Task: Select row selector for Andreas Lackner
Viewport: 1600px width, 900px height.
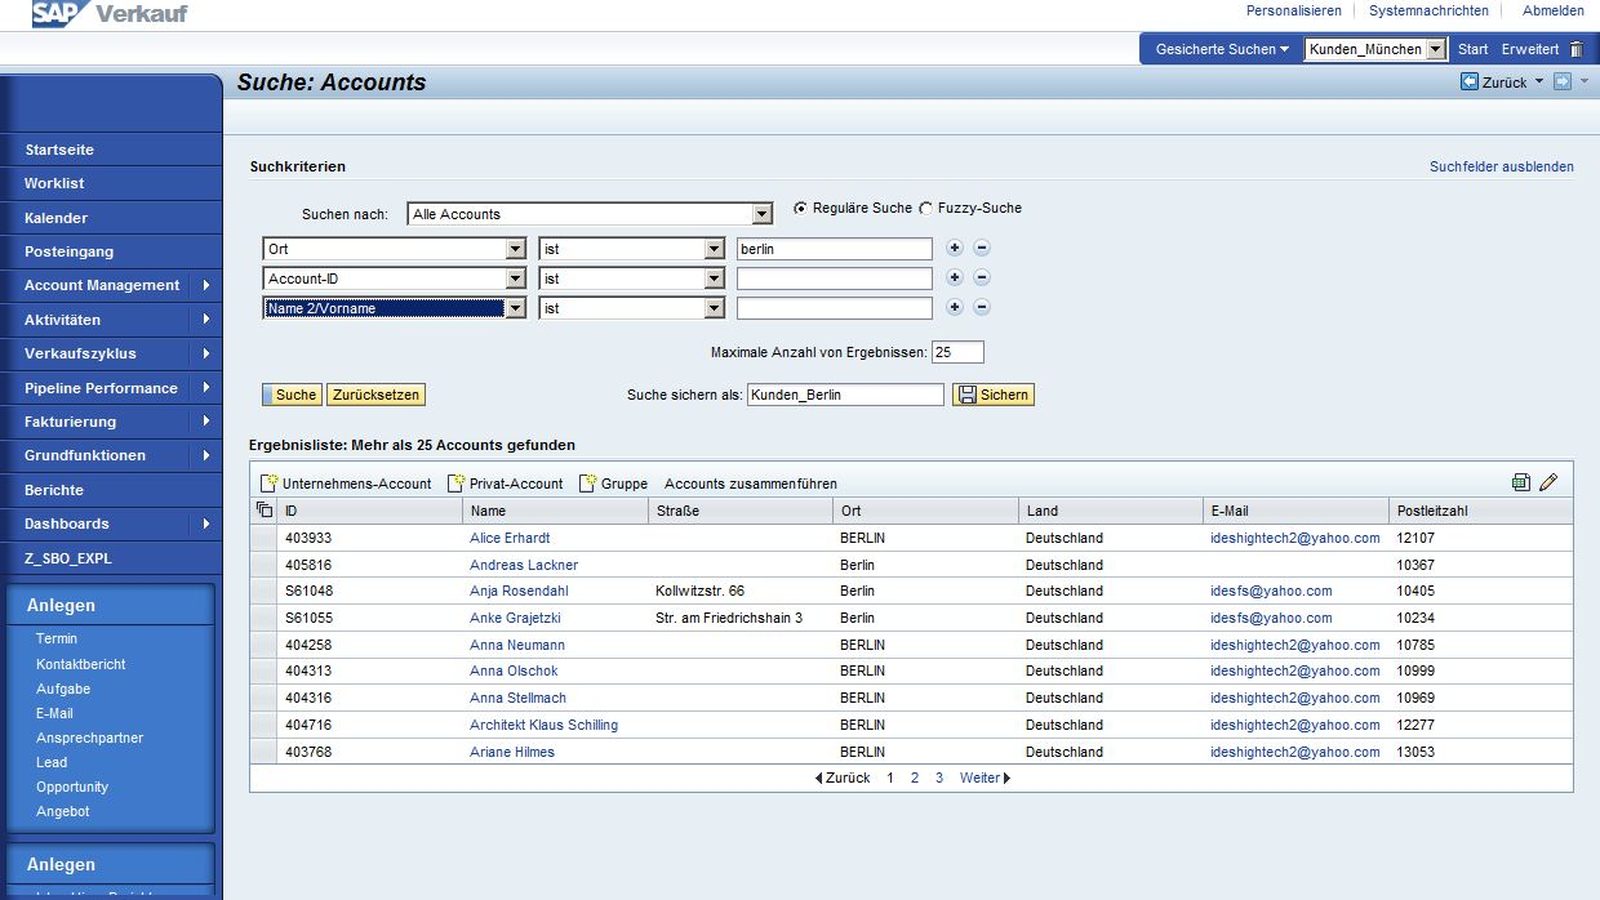Action: coord(263,565)
